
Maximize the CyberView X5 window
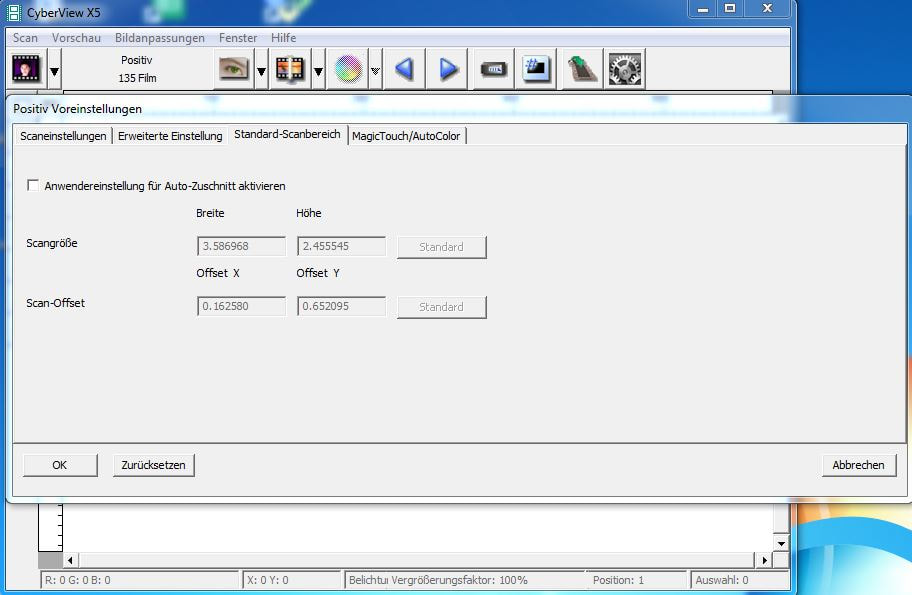(730, 9)
